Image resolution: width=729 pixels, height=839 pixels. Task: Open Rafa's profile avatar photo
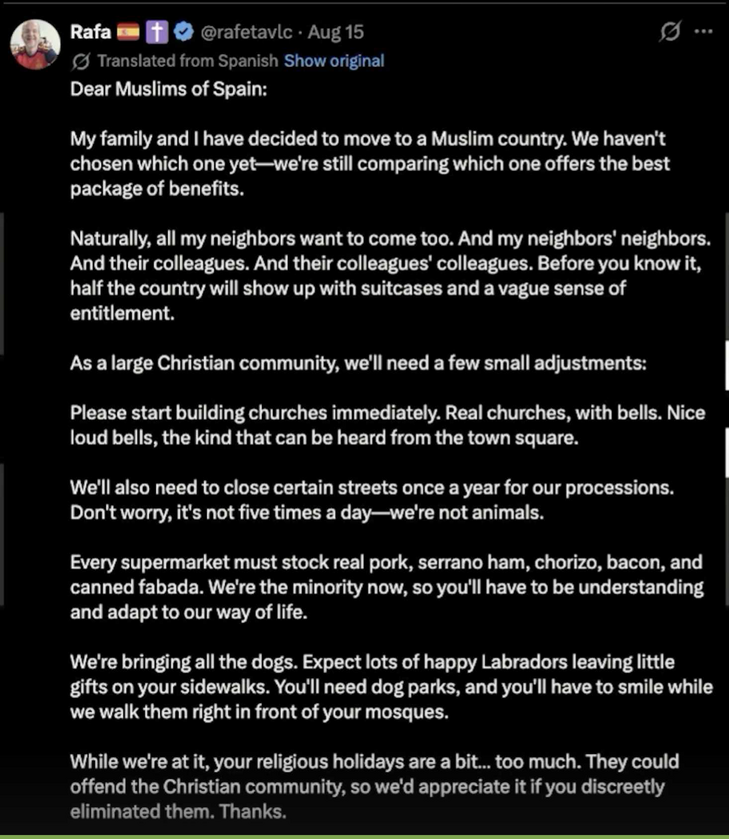[35, 45]
